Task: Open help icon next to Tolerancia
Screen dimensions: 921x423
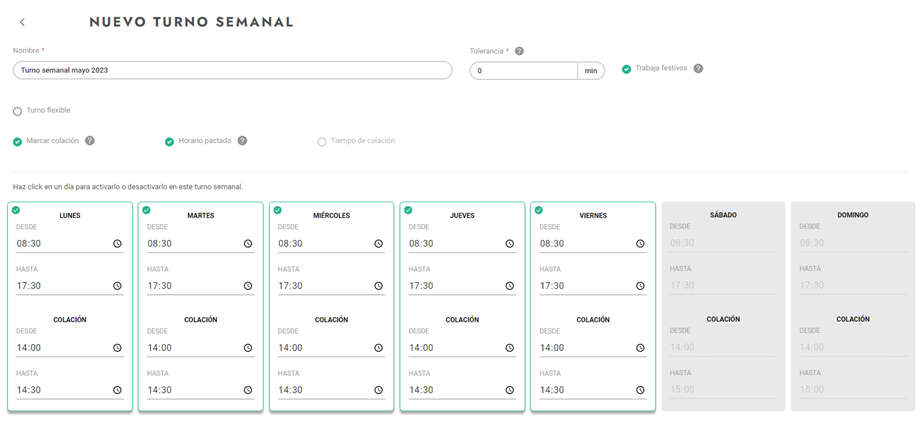Action: (519, 51)
